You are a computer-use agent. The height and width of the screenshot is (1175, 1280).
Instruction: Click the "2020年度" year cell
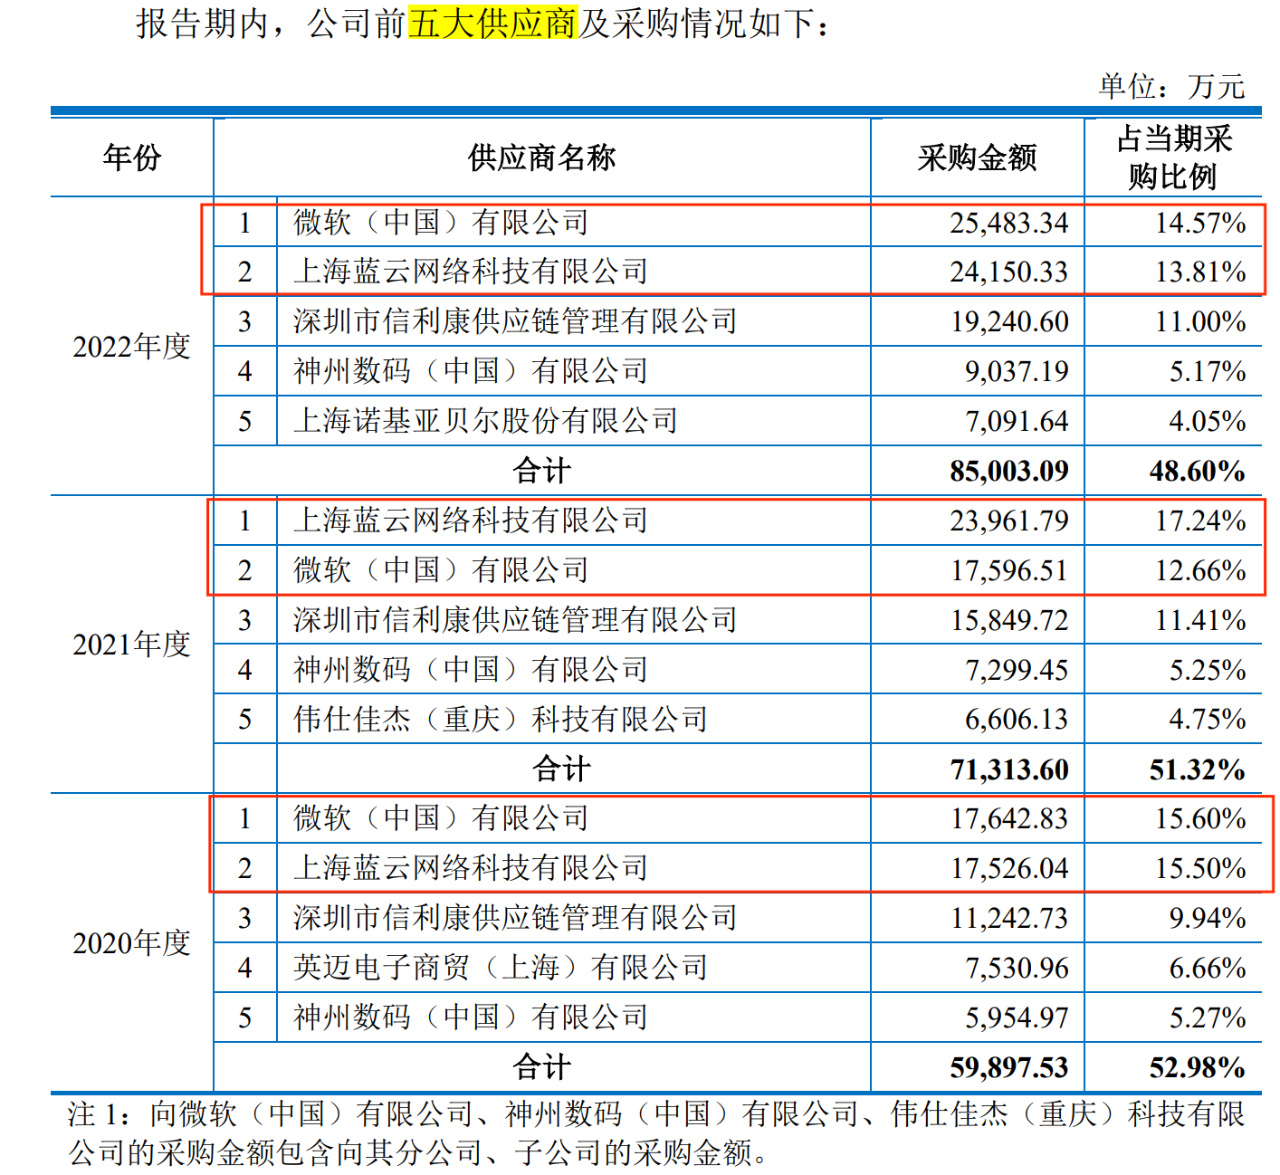click(132, 942)
